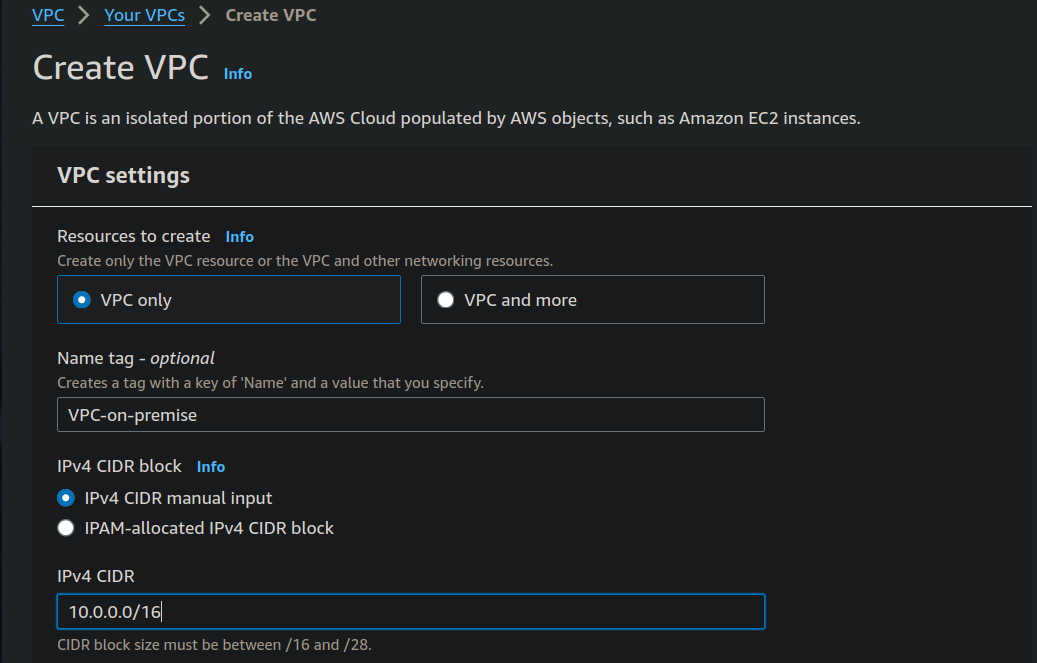Click the VPC settings panel header
The image size is (1037, 663).
click(x=124, y=176)
